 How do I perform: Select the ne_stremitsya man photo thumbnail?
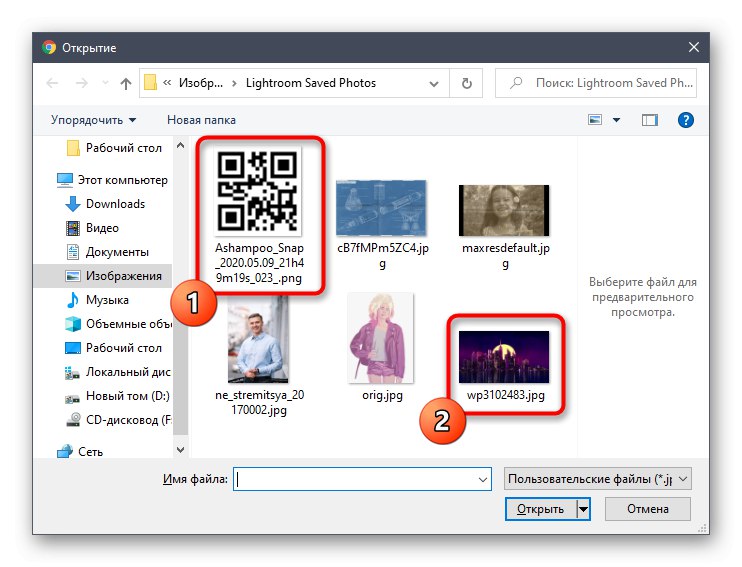coord(258,338)
